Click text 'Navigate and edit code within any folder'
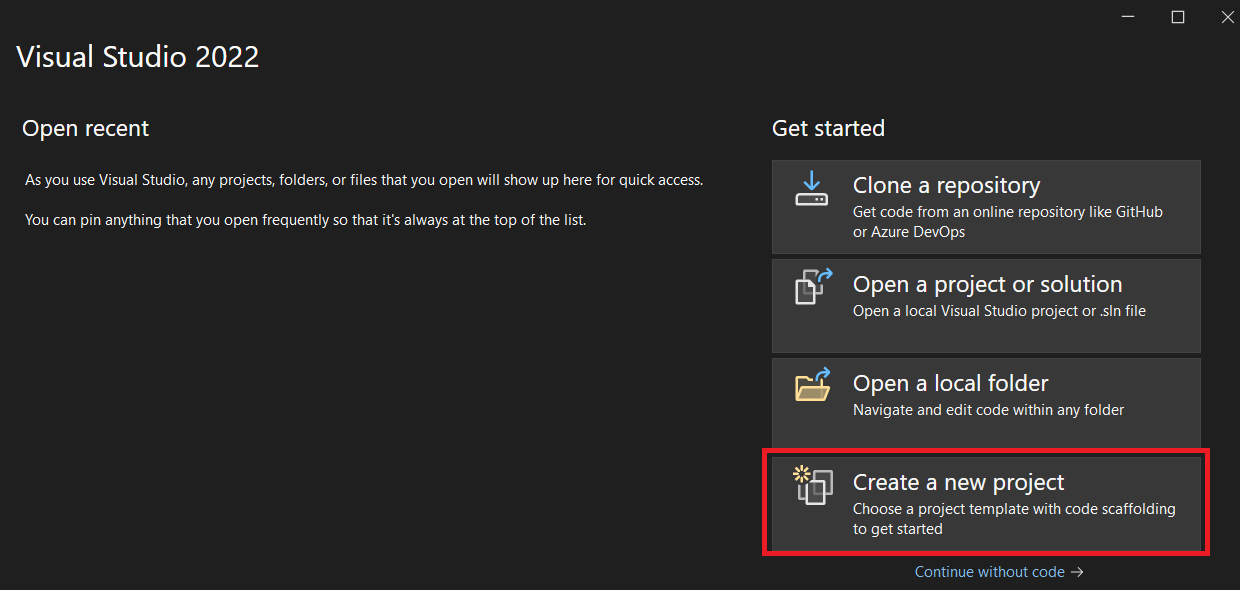The image size is (1240, 590). click(x=989, y=410)
